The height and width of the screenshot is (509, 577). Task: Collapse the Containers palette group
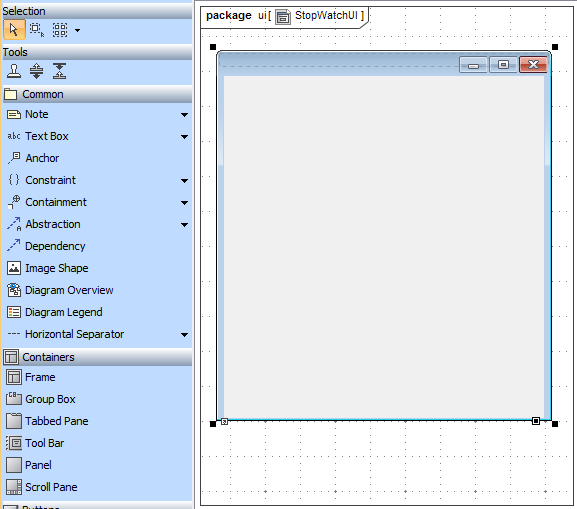click(x=97, y=357)
